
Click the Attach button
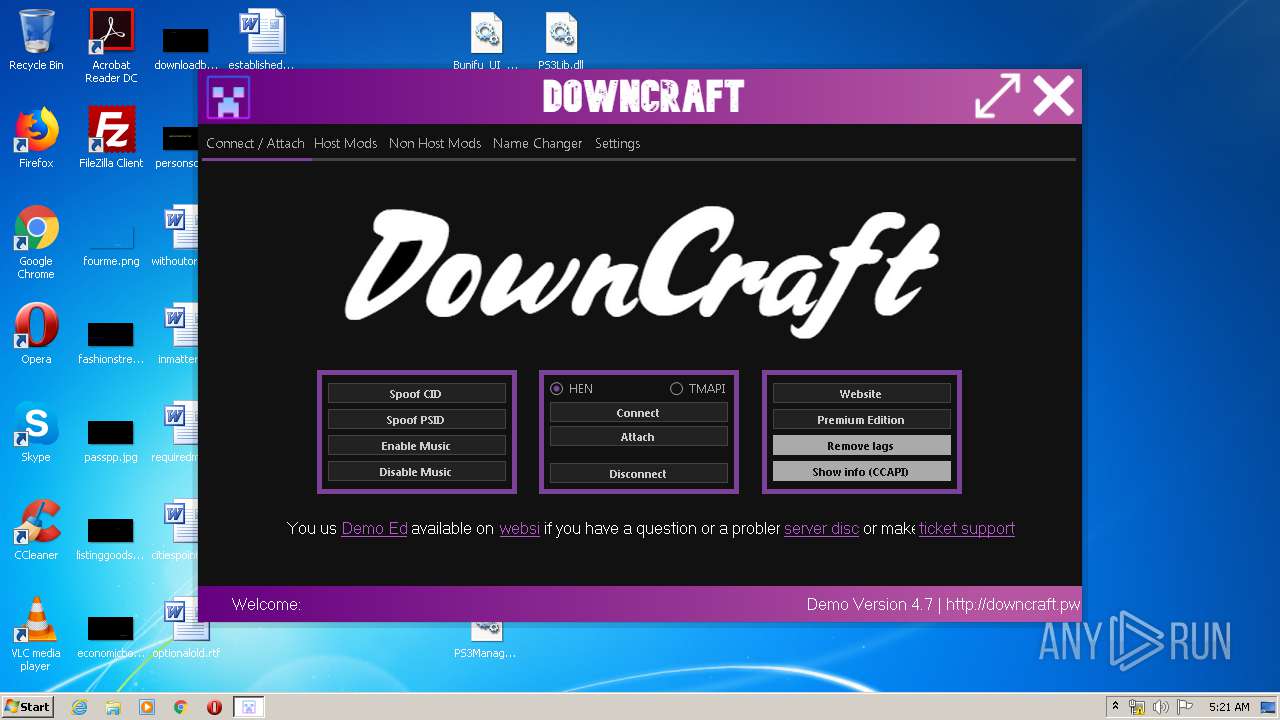tap(638, 437)
